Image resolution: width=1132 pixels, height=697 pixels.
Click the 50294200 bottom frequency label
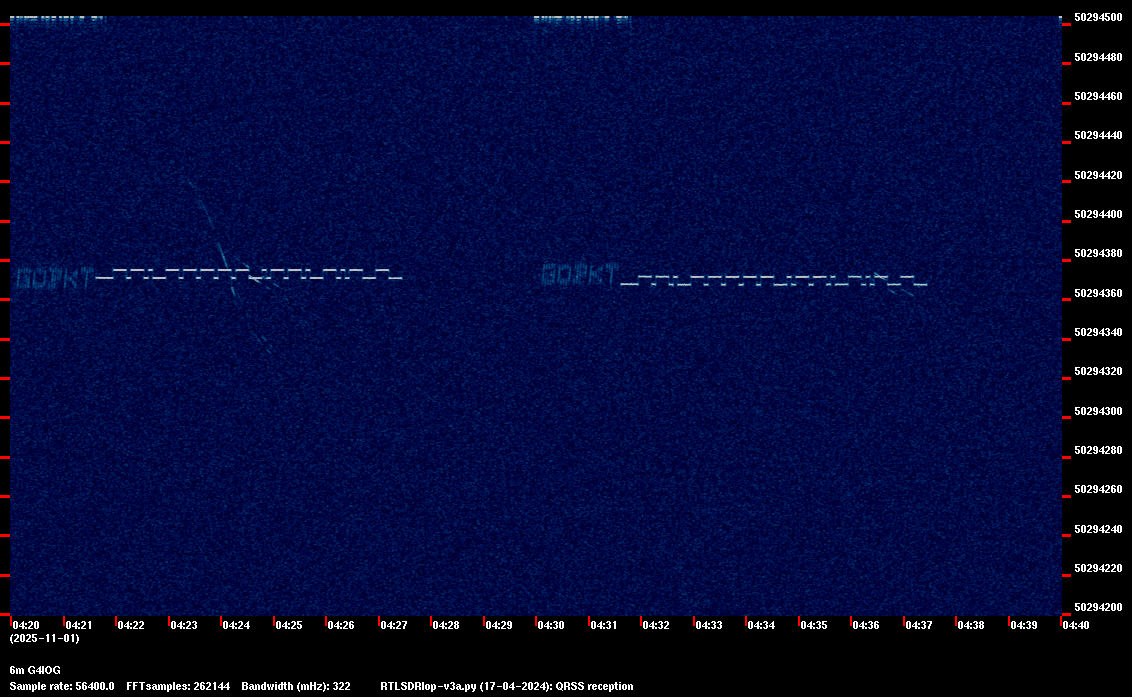(1098, 607)
